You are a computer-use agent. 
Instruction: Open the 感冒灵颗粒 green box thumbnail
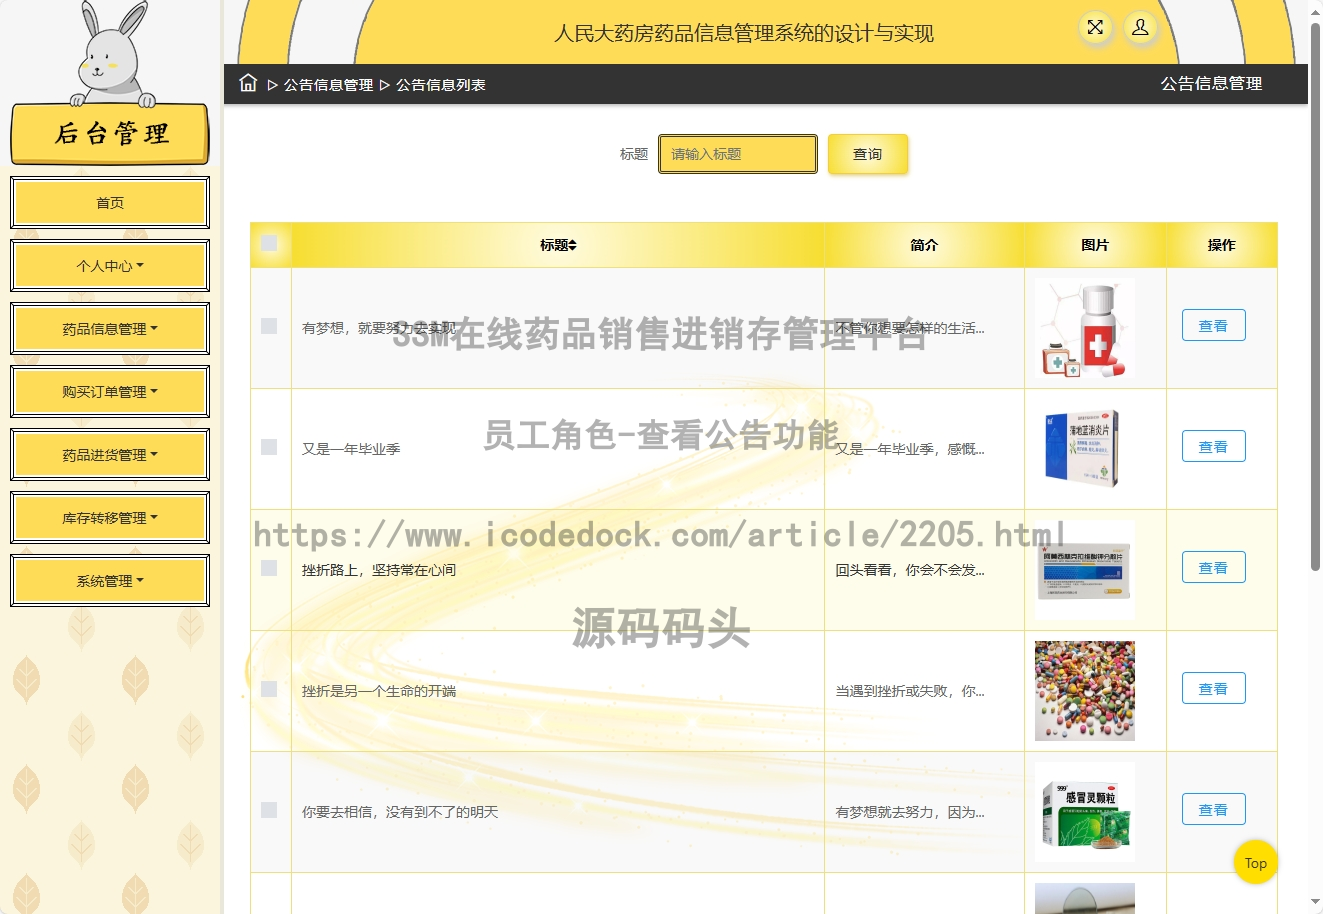tap(1085, 812)
